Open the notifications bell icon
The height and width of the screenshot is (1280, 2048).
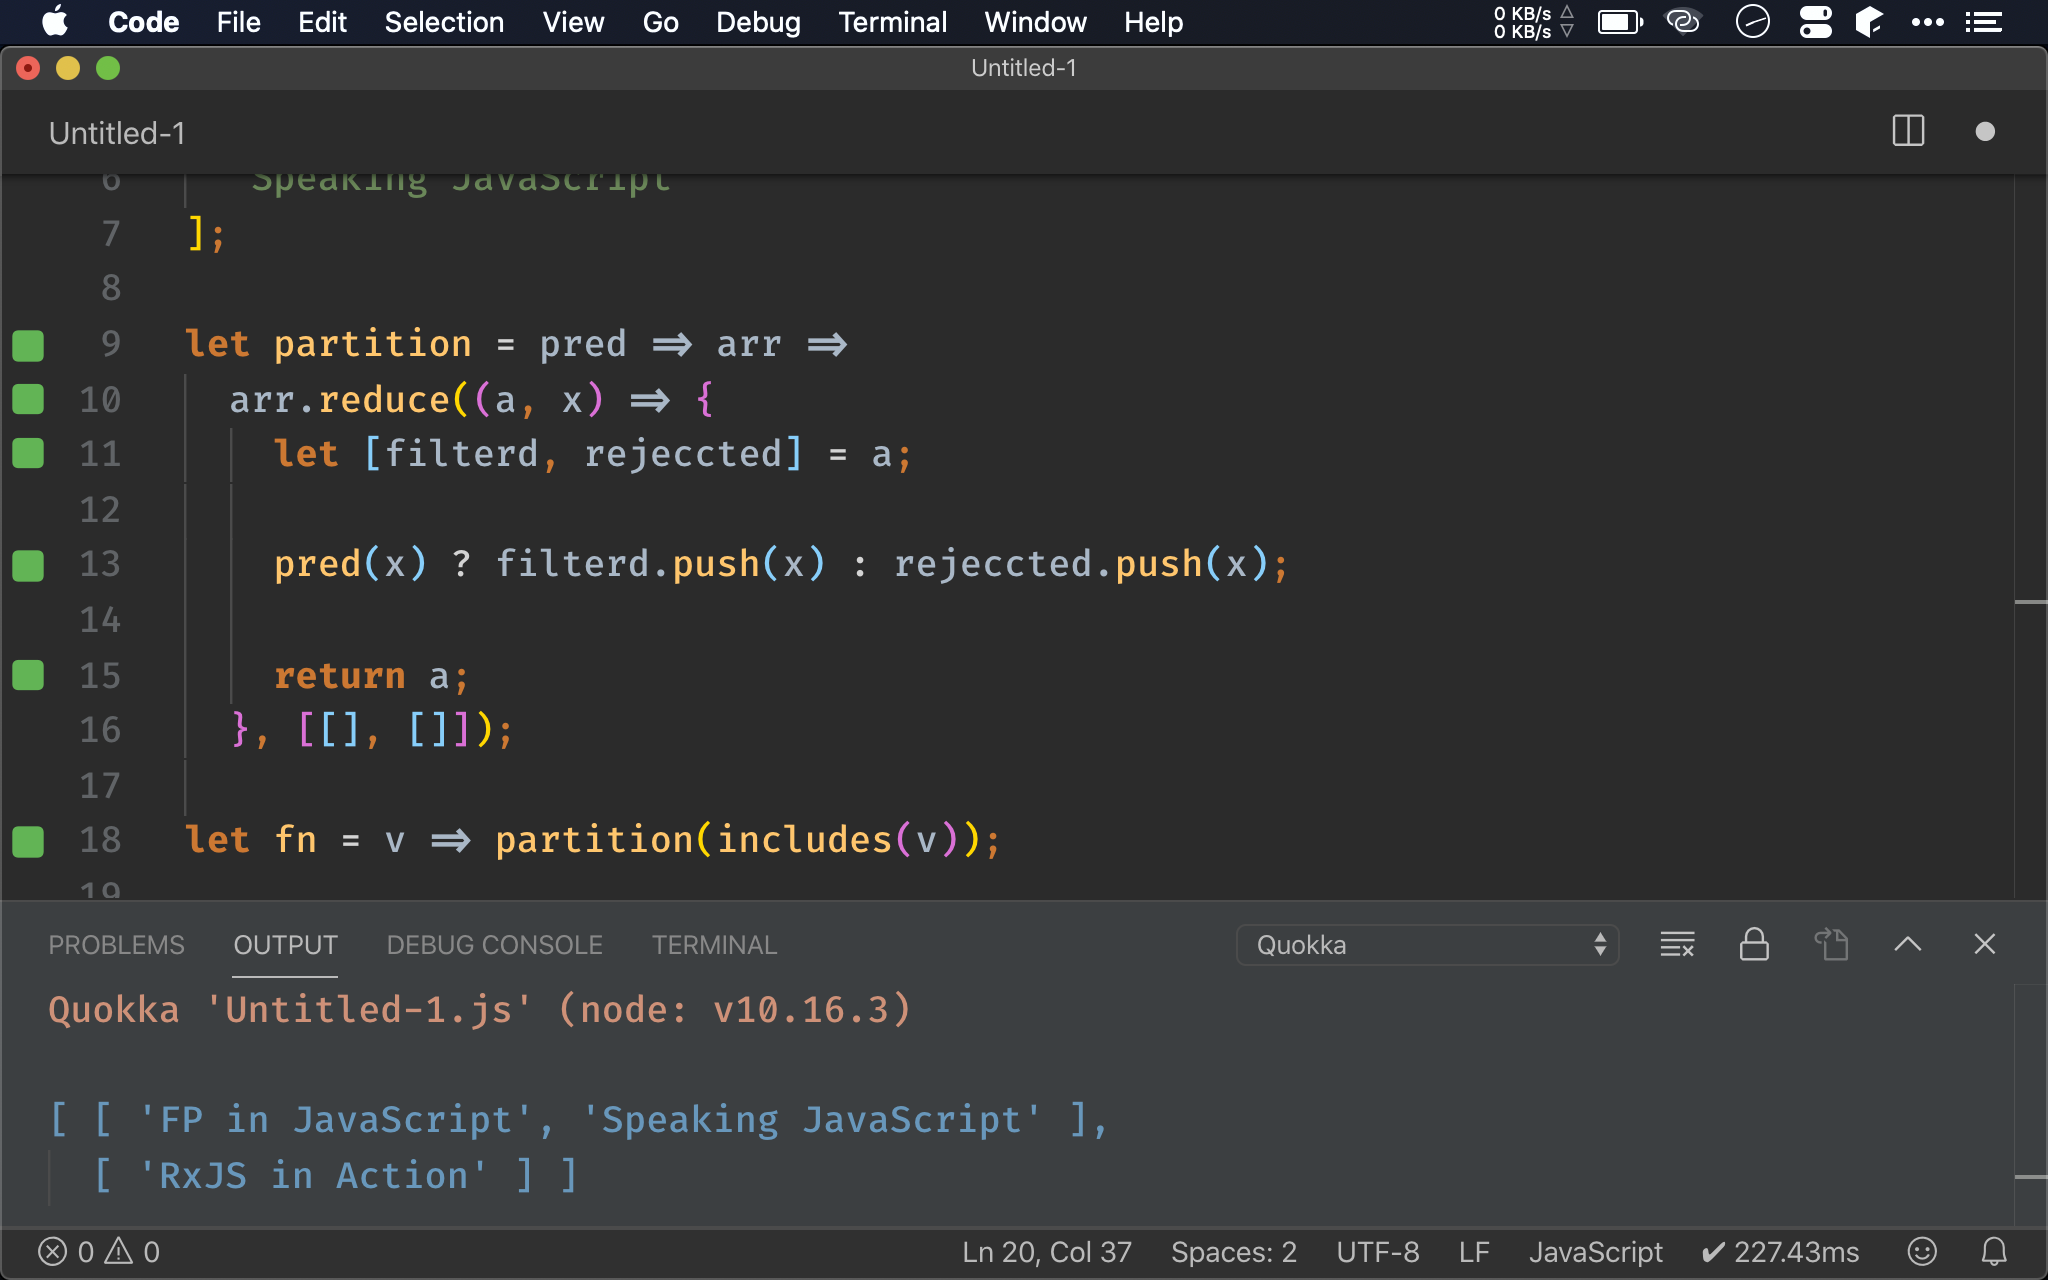(x=1994, y=1252)
